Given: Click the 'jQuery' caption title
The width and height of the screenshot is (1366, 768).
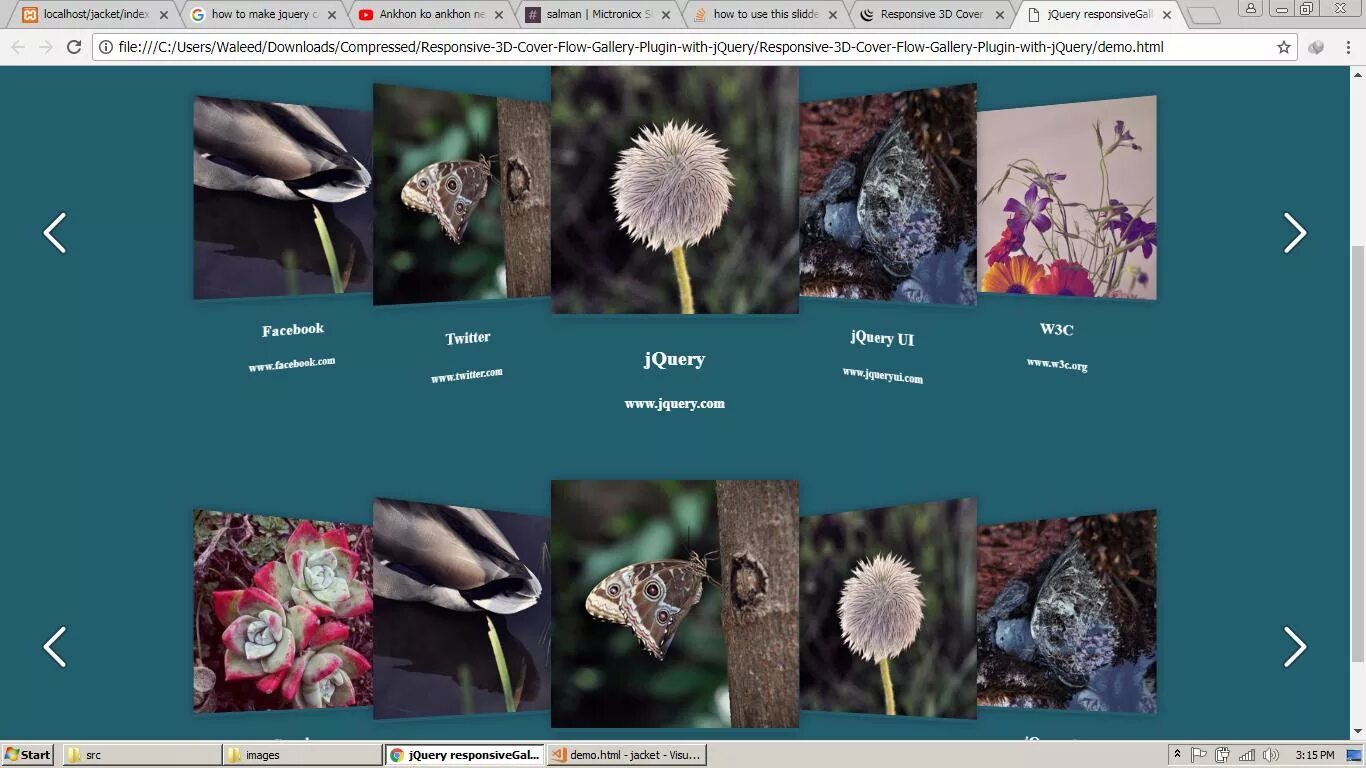Looking at the screenshot, I should 675,359.
